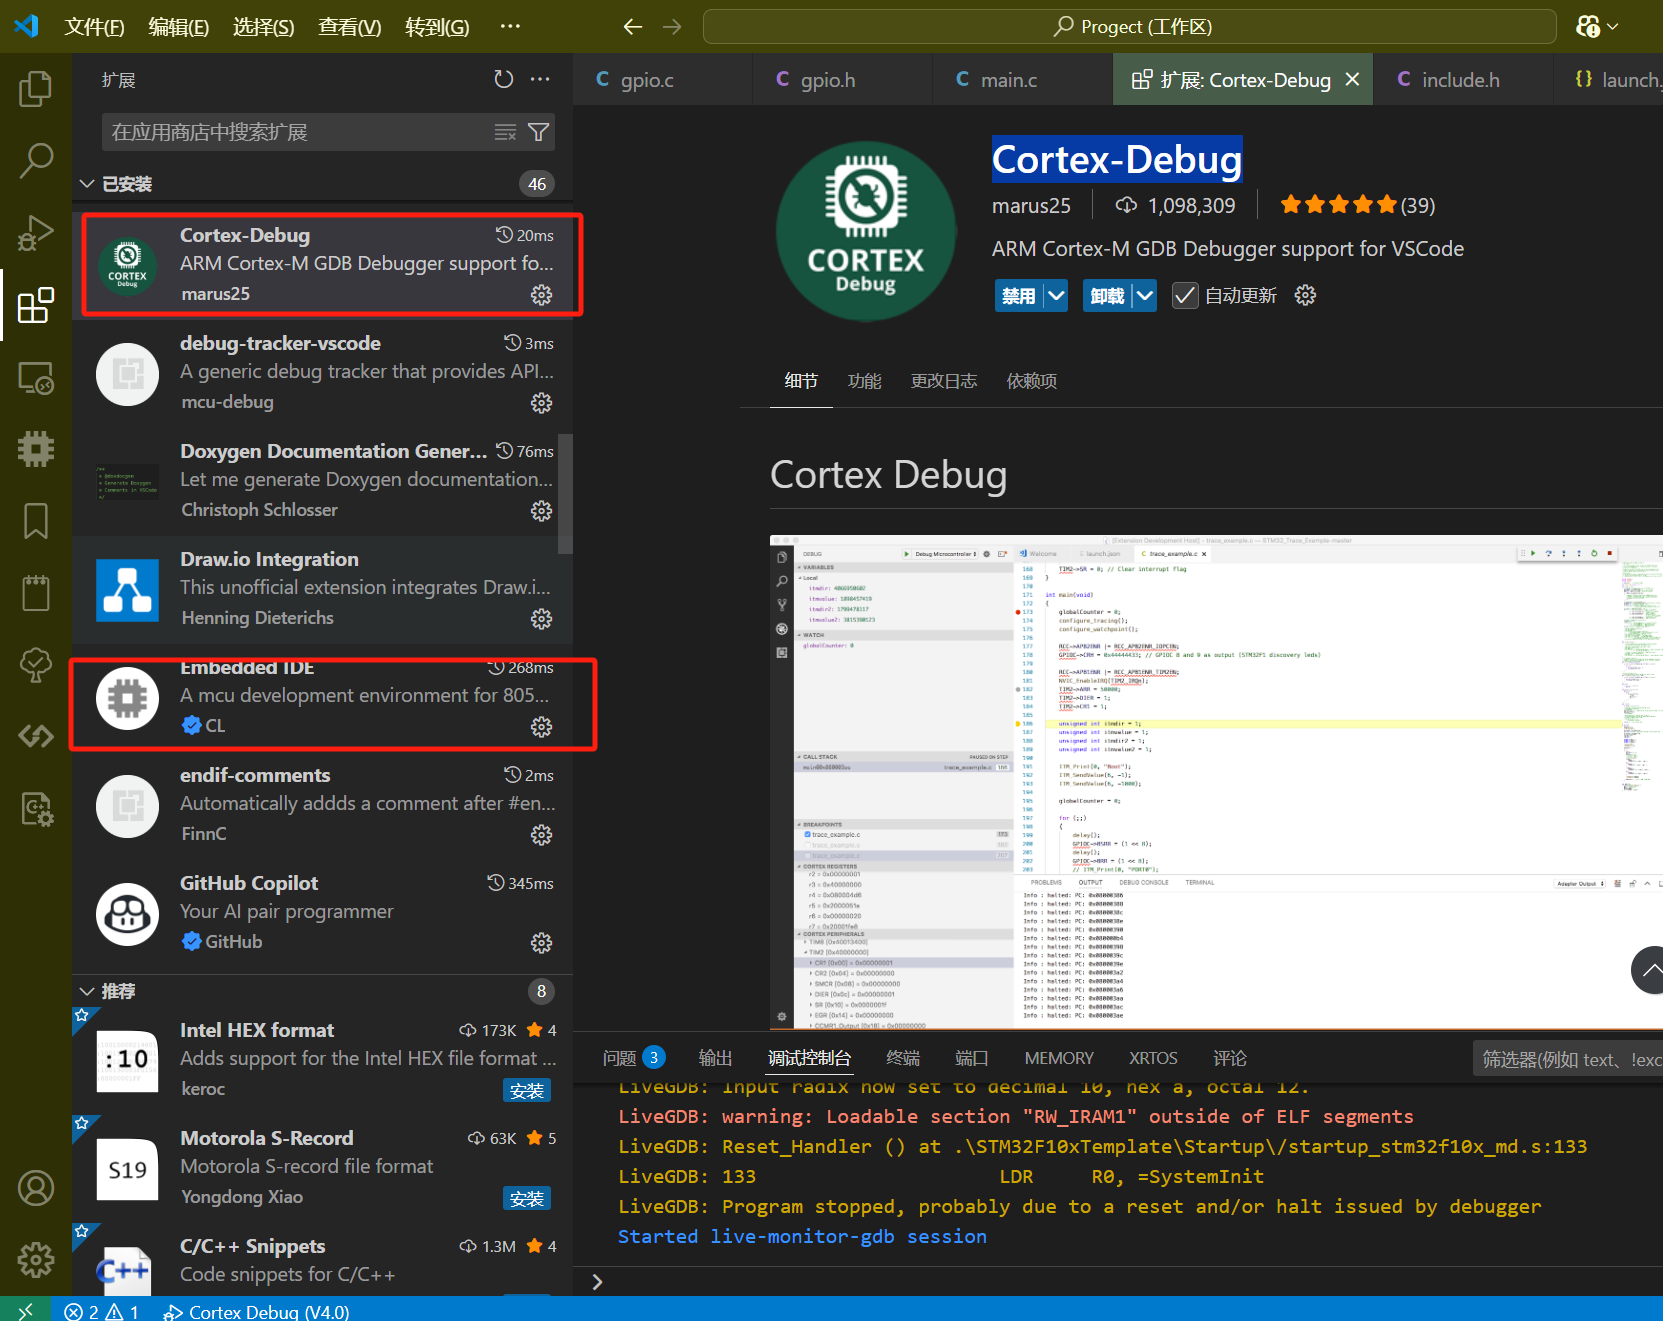Click the debug console filter field

click(1568, 1059)
